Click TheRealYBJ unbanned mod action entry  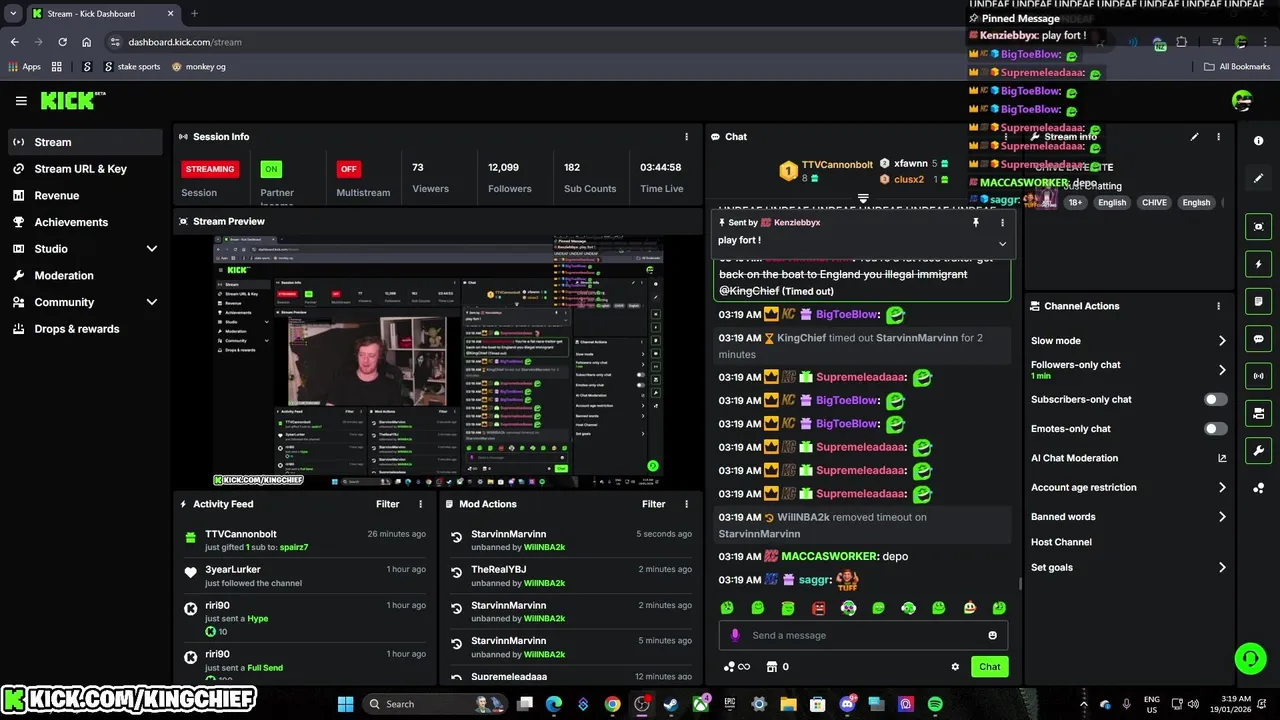coord(572,576)
